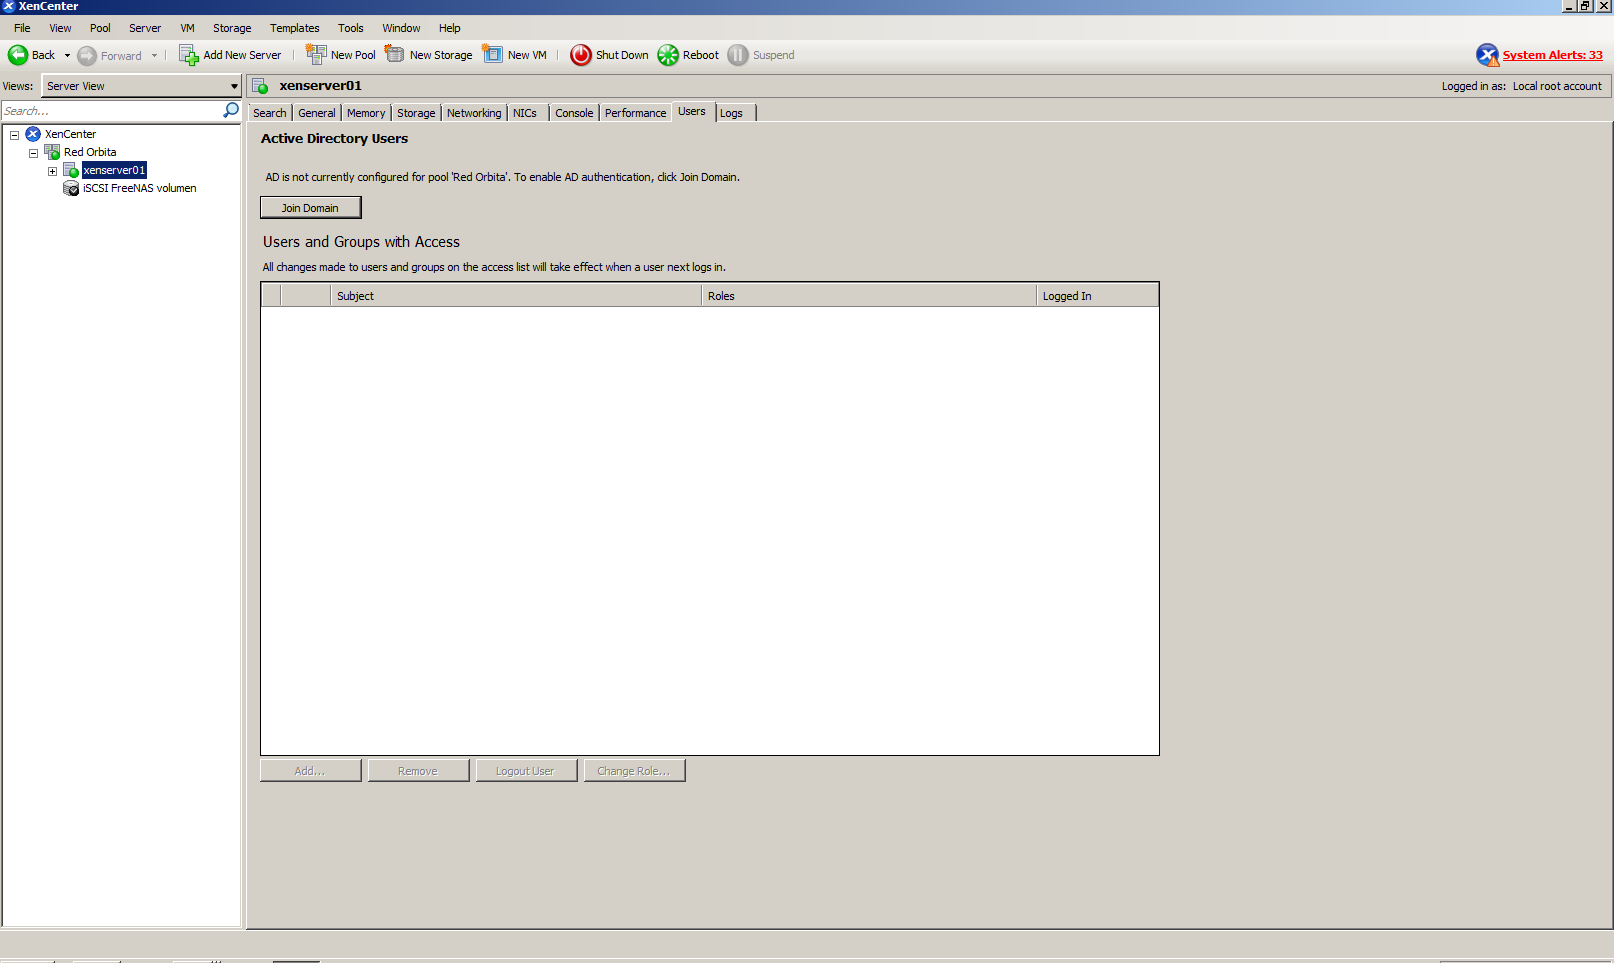Switch to the Performance tab
This screenshot has width=1614, height=963.
(635, 113)
